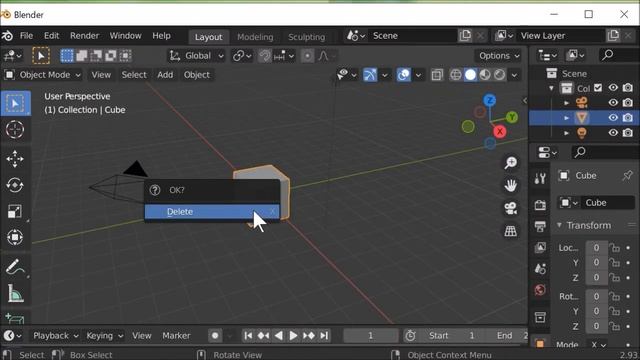This screenshot has height=360, width=640.
Task: Toggle viewport overlays display
Action: [x=404, y=75]
